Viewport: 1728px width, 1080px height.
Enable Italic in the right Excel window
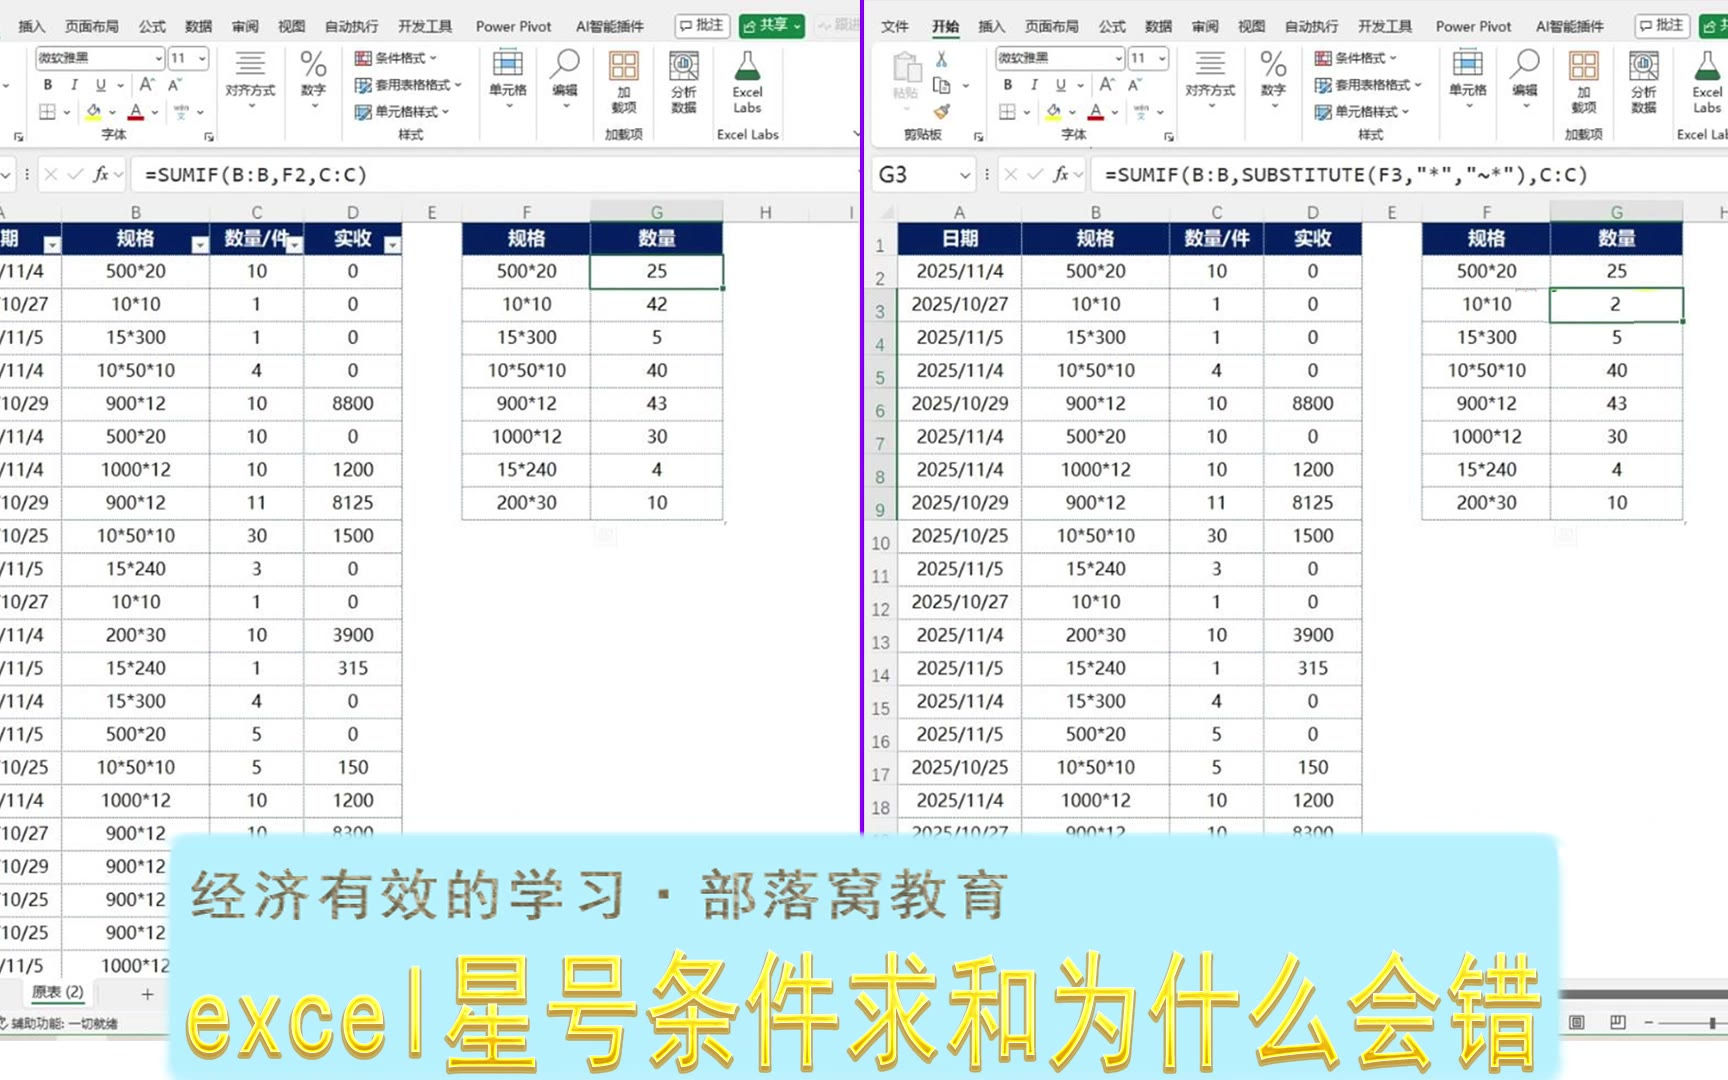click(x=1033, y=85)
